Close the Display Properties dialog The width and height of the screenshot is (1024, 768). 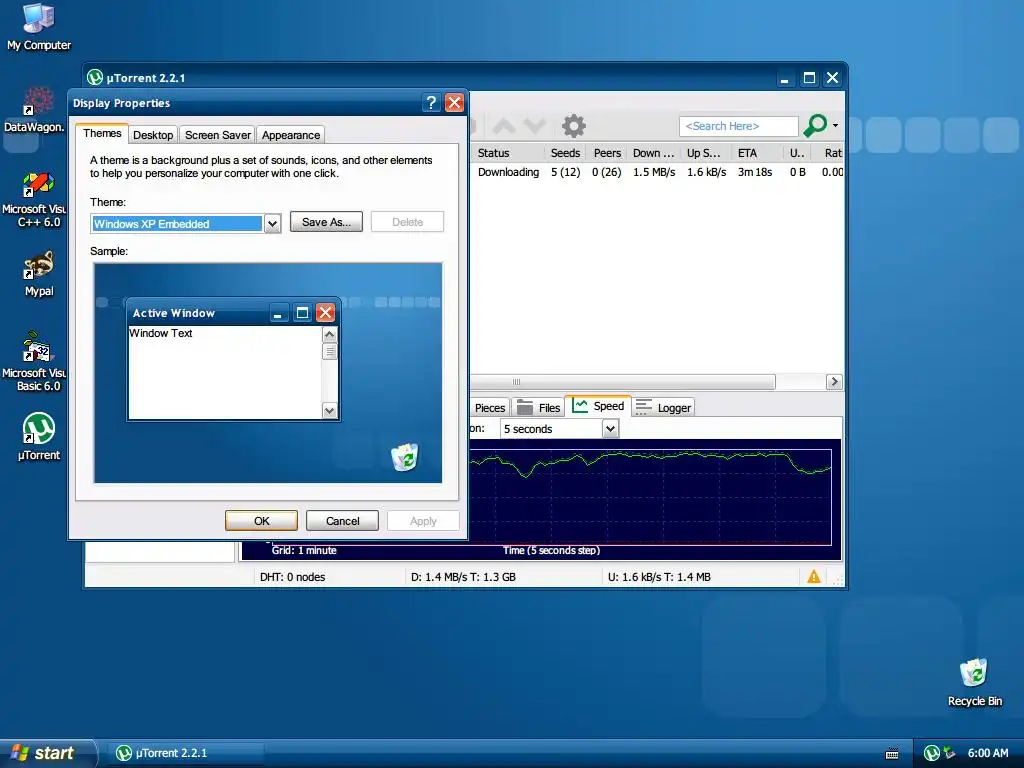pyautogui.click(x=455, y=103)
